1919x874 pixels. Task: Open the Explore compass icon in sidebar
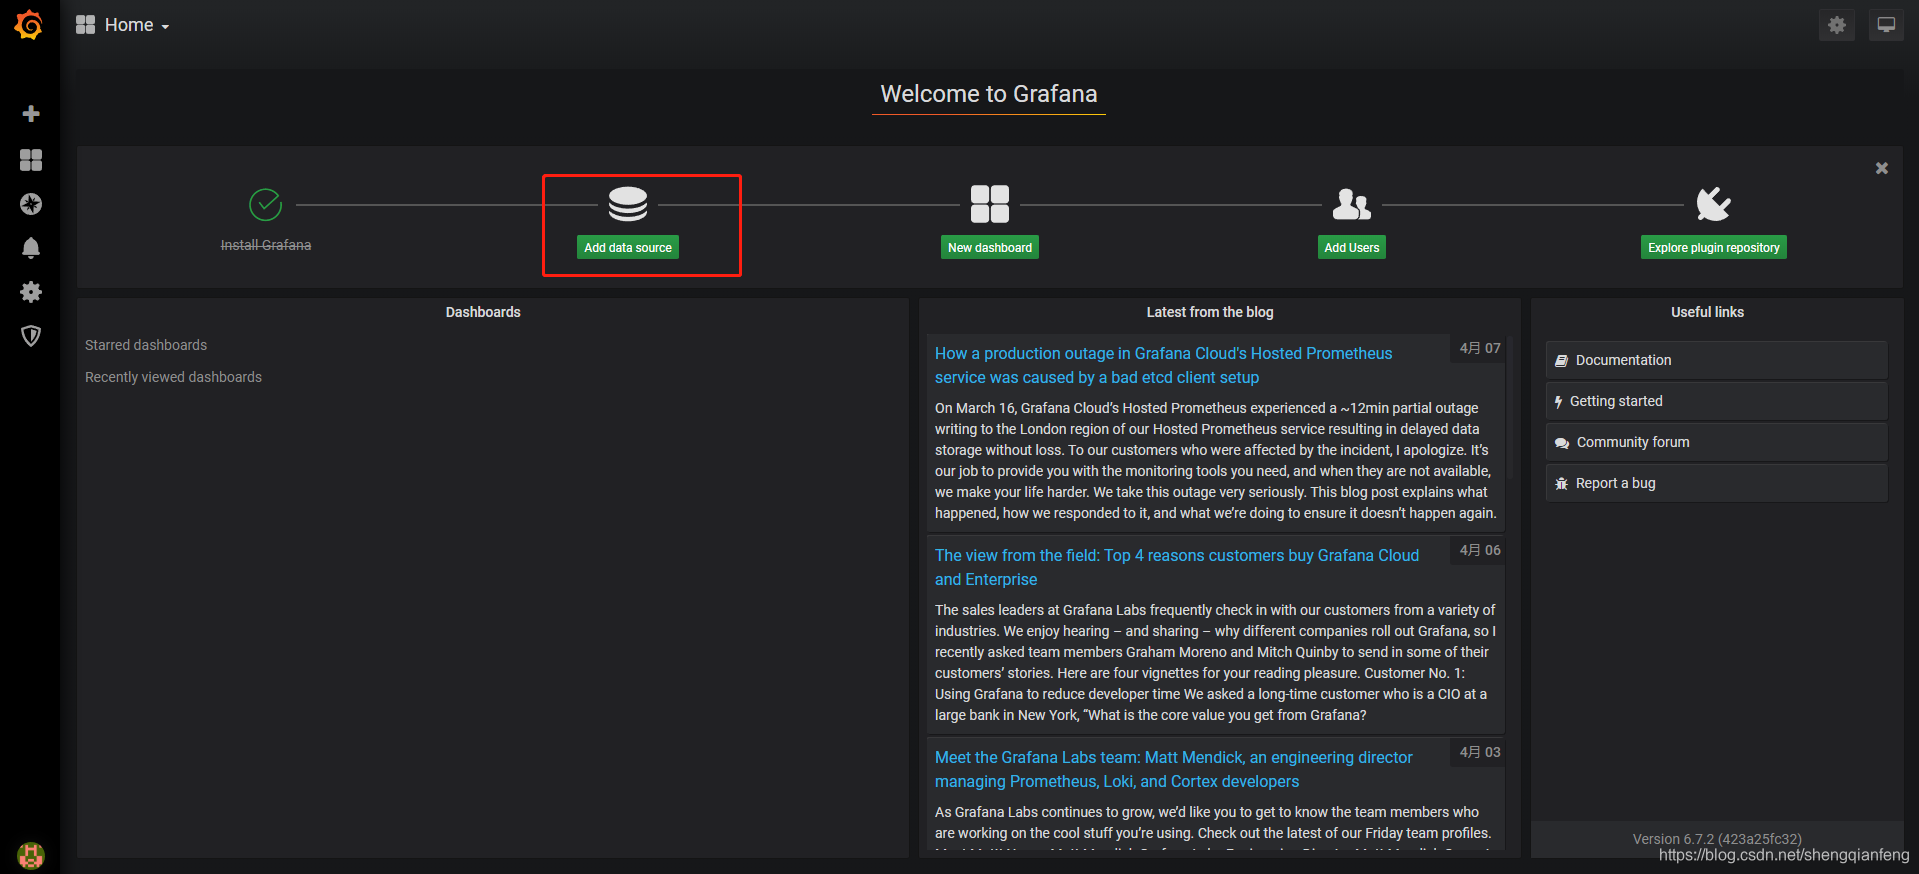[x=31, y=204]
